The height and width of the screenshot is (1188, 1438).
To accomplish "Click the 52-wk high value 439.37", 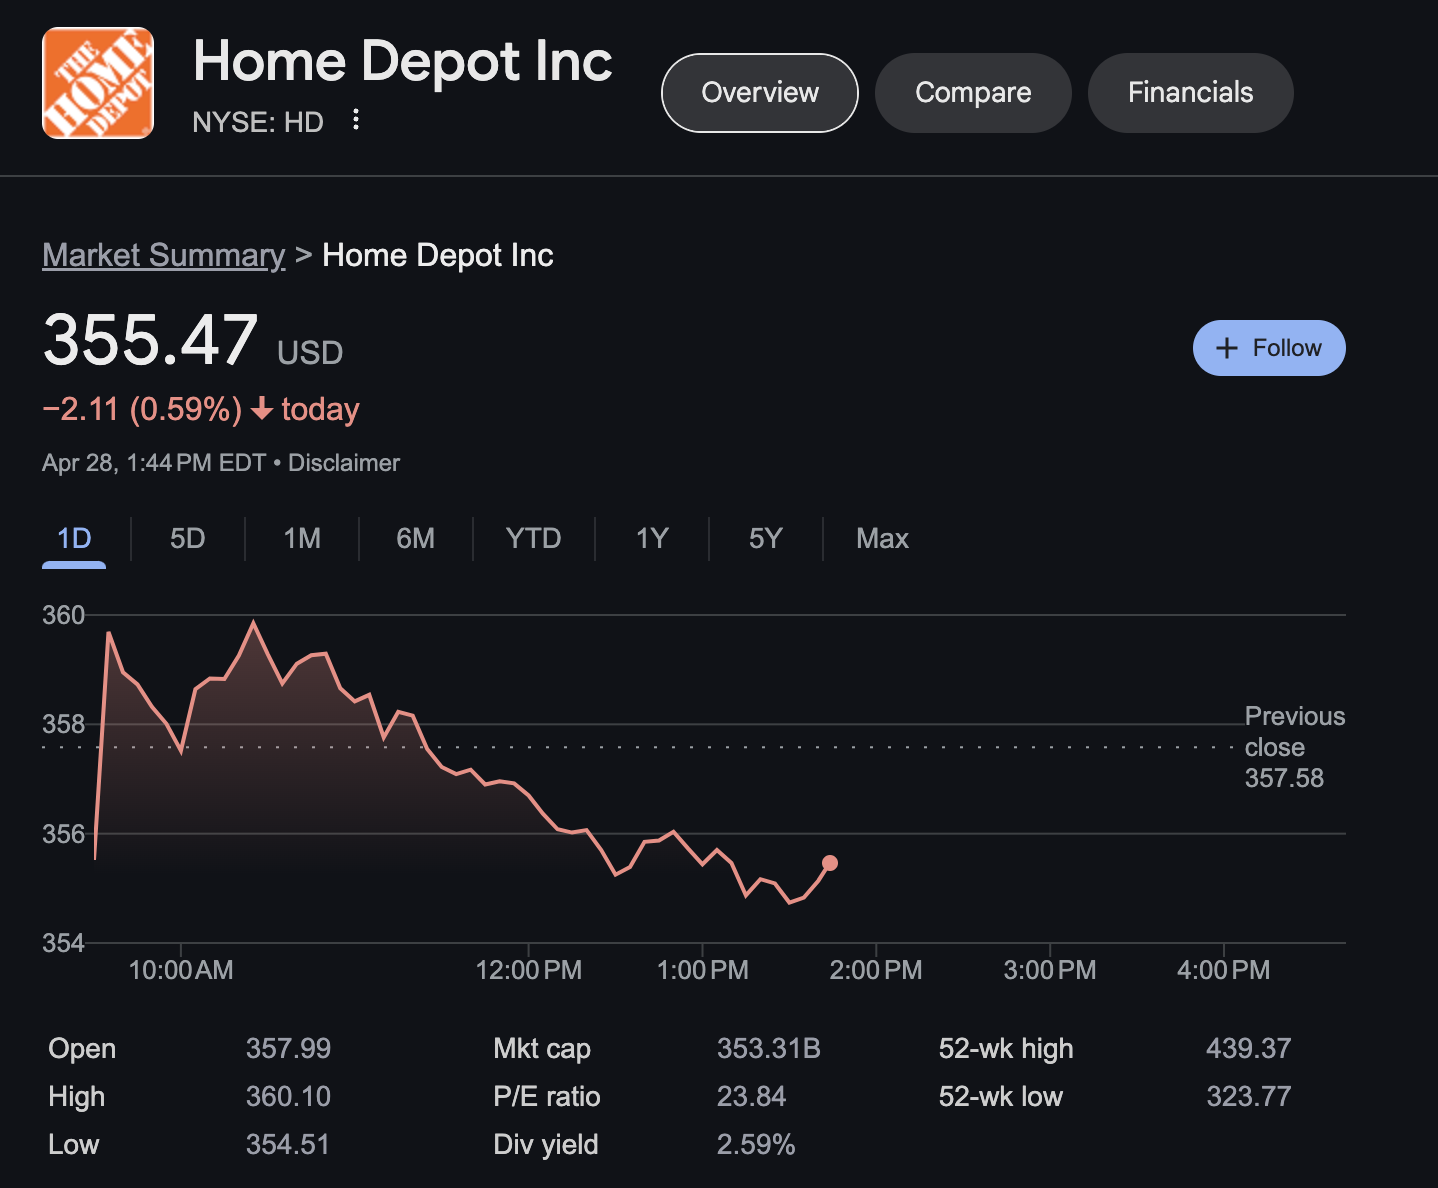I will (x=1249, y=1049).
